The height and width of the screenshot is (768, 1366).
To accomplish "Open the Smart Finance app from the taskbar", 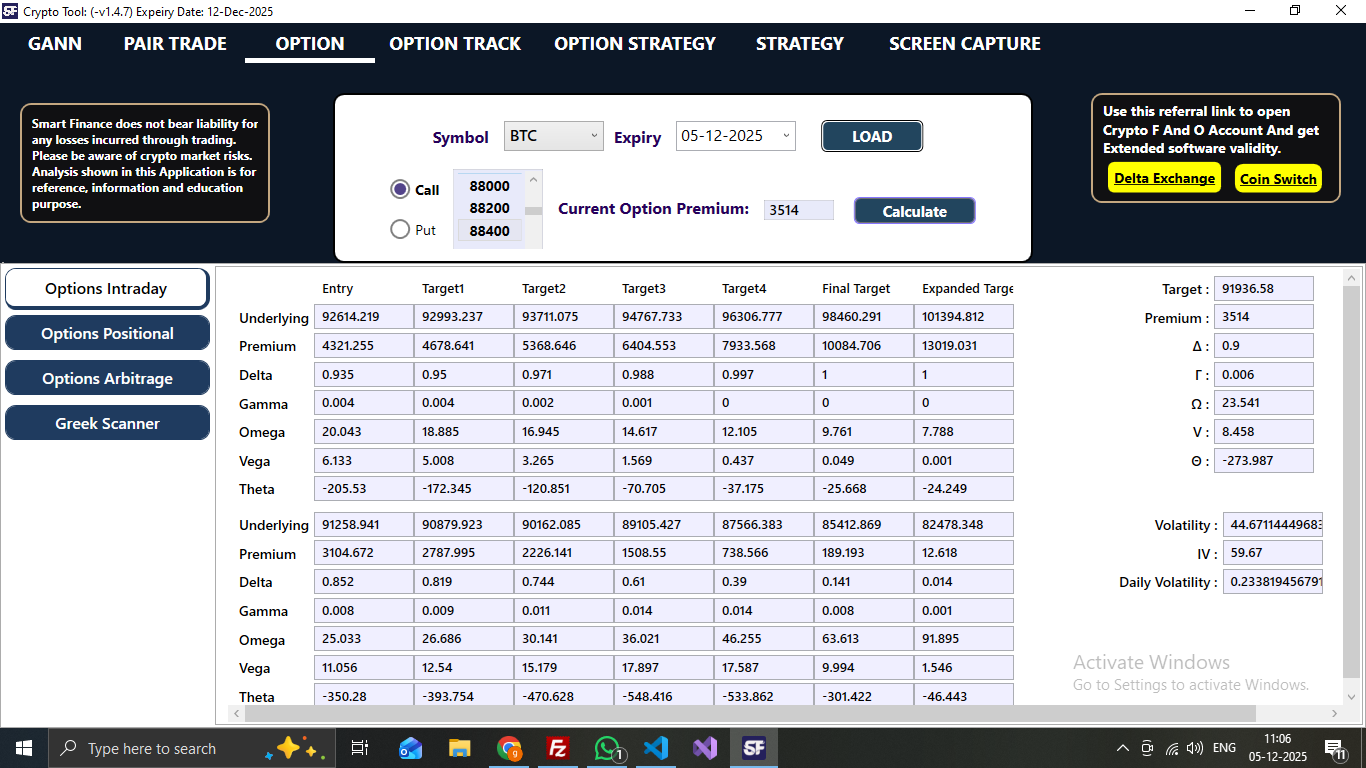I will [x=754, y=747].
